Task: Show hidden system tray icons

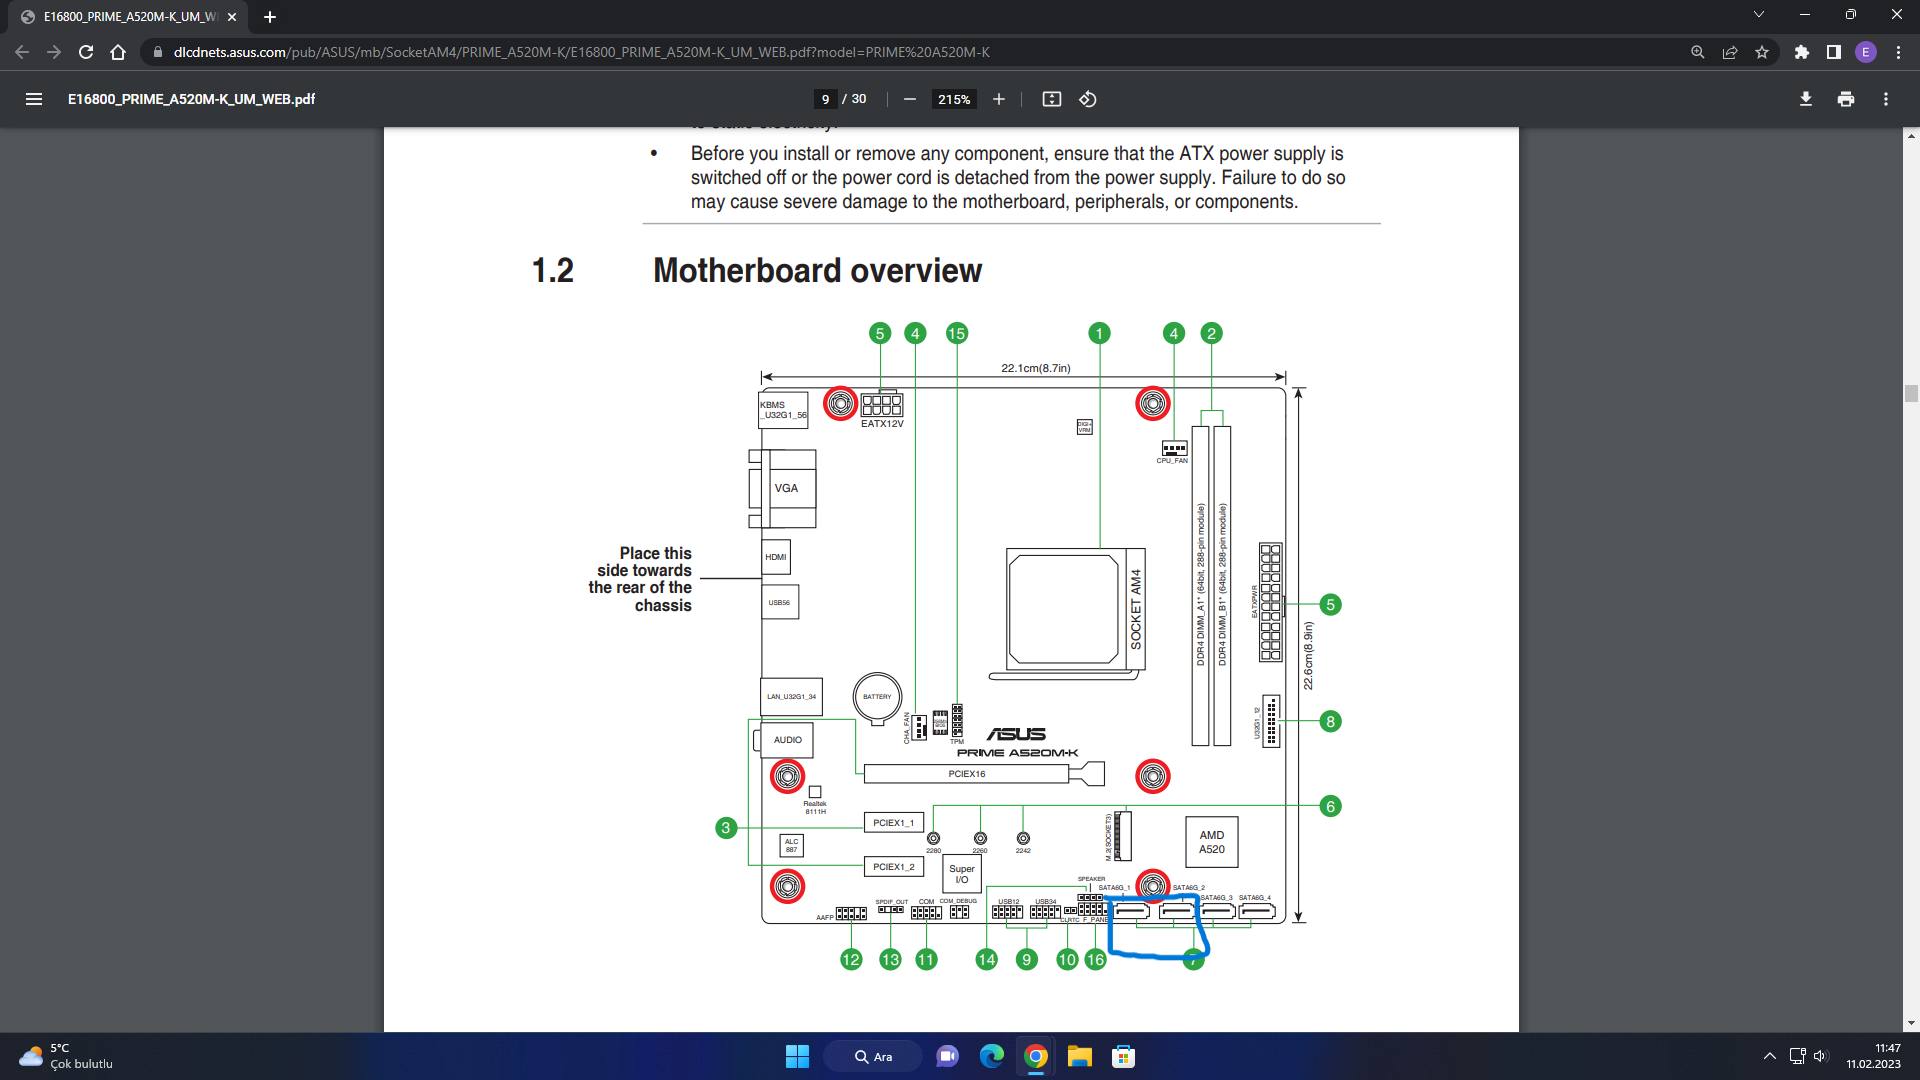Action: 1769,1056
